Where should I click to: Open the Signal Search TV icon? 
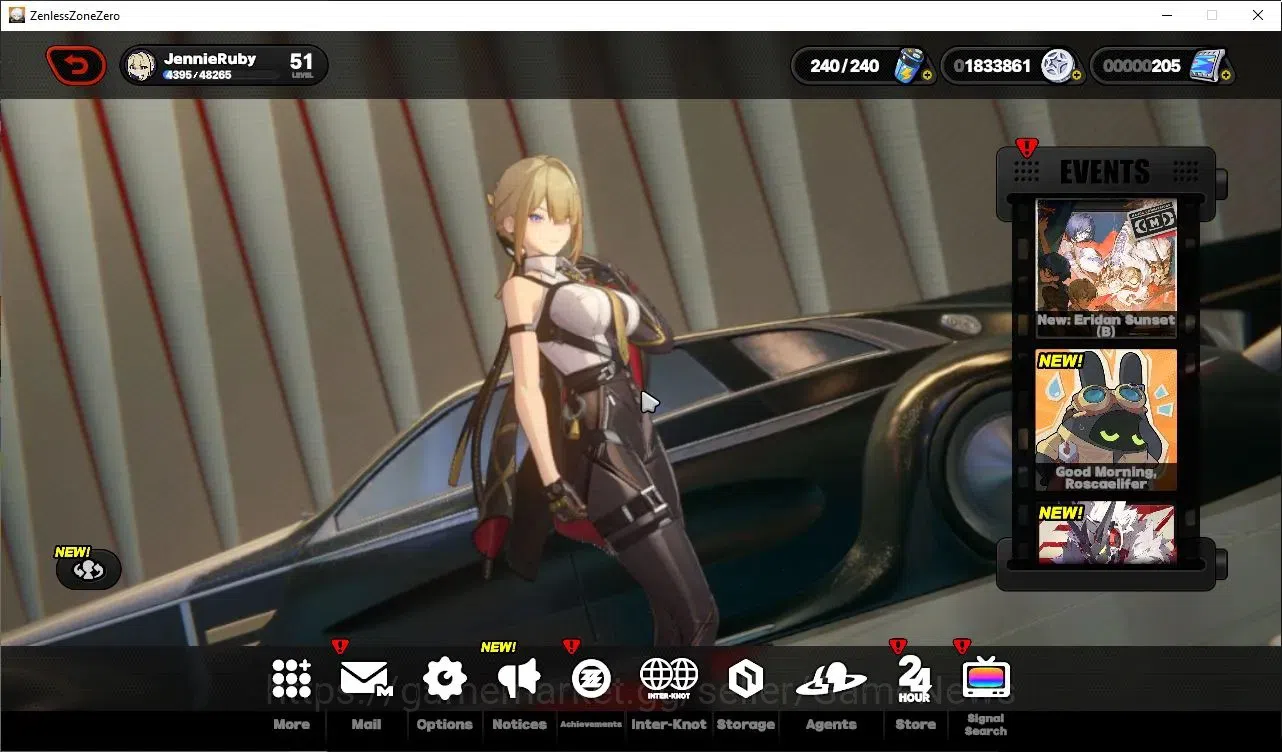(985, 679)
